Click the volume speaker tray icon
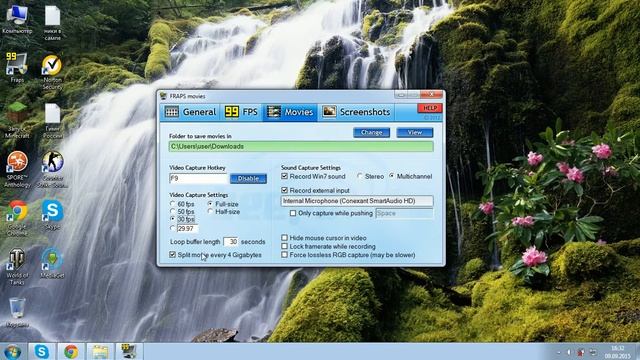This screenshot has width=640, height=360. pyautogui.click(x=569, y=352)
